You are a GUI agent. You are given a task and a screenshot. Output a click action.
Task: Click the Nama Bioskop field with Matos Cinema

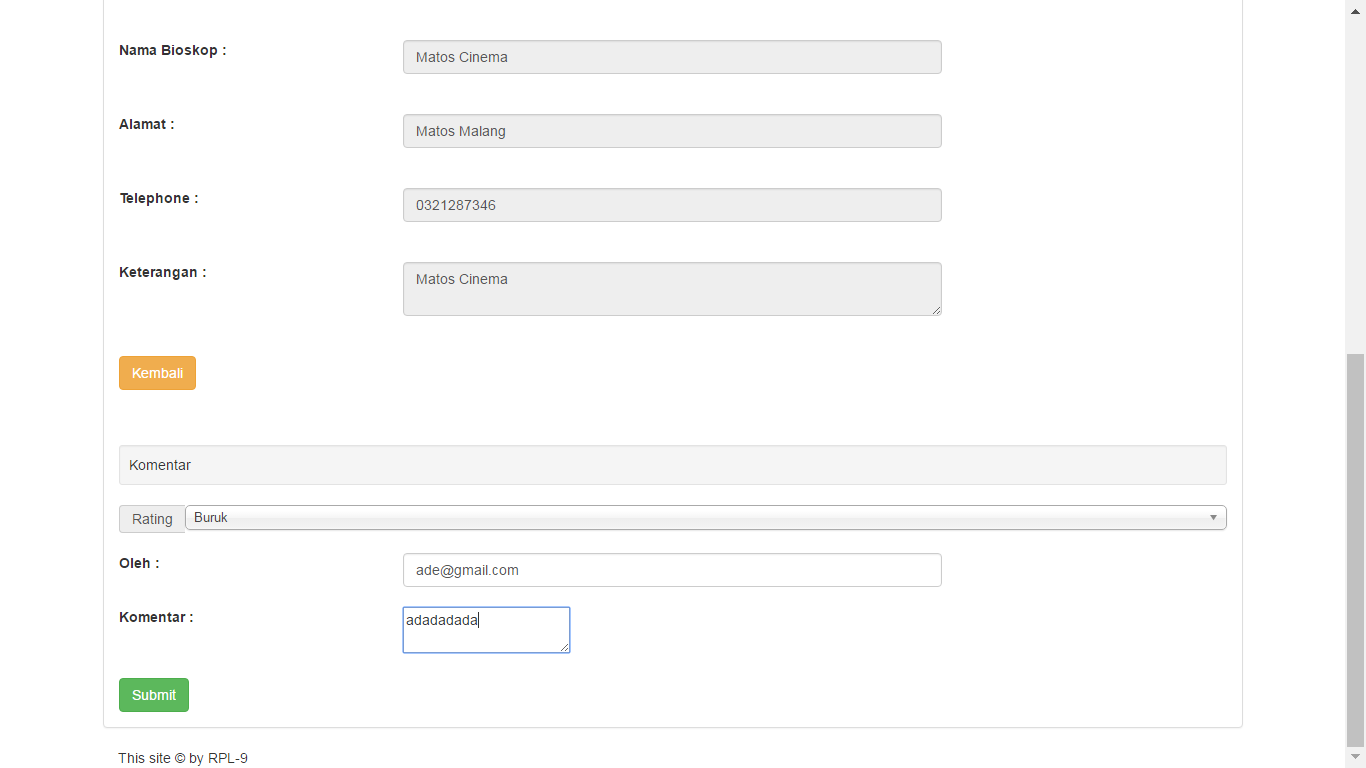(x=672, y=57)
